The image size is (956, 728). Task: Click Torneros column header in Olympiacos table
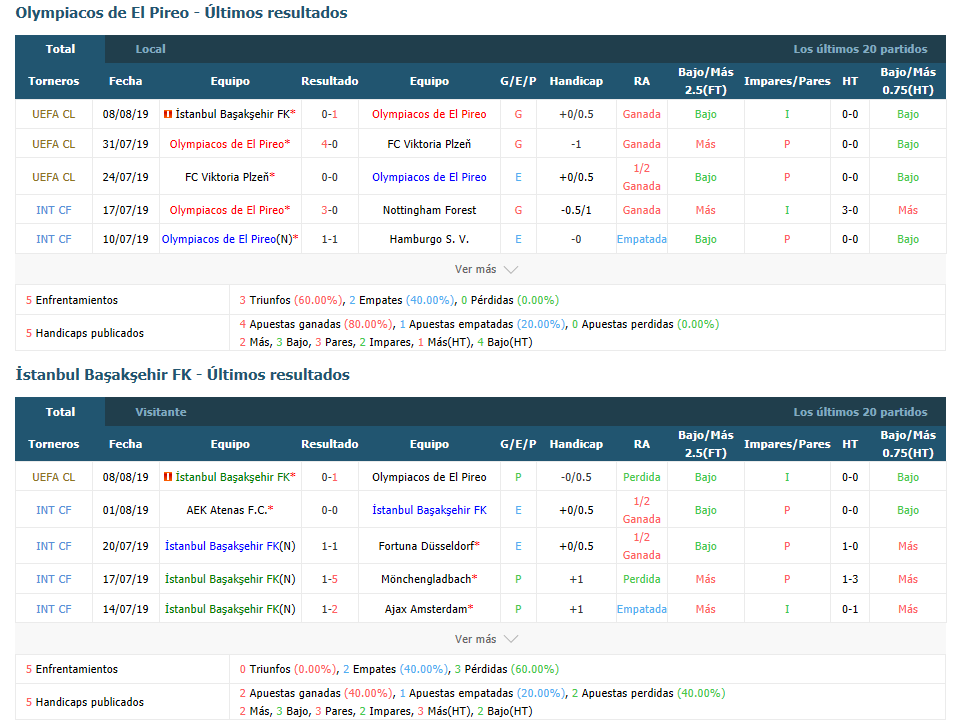click(54, 81)
